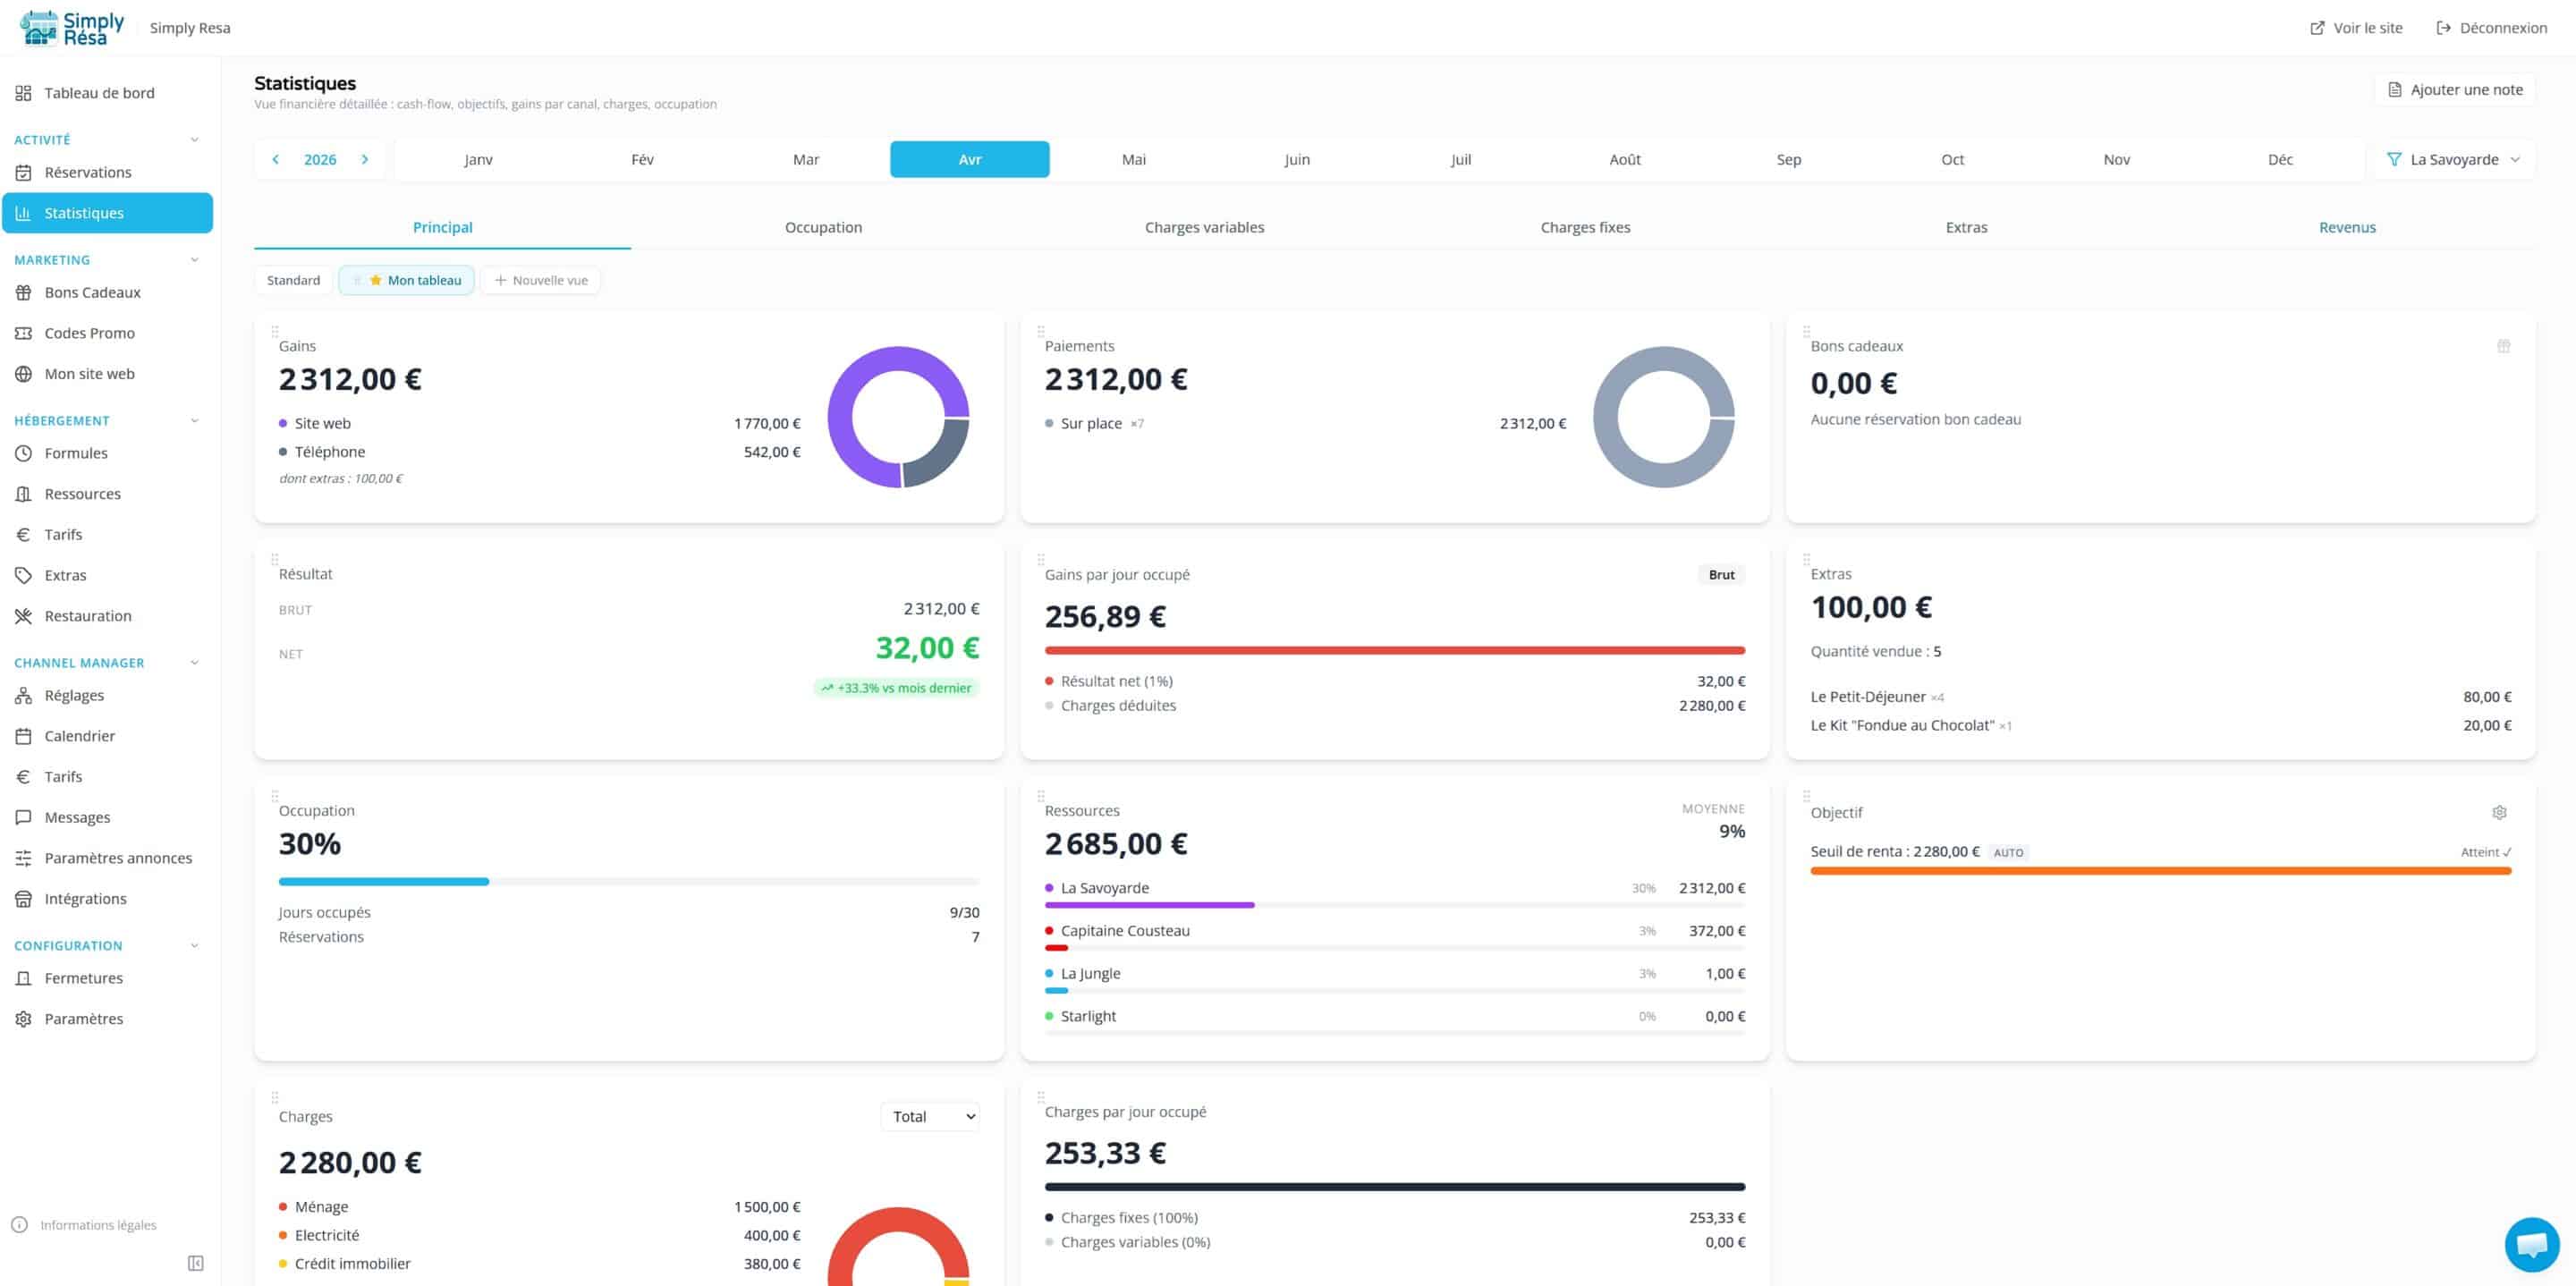Viewport: 2576px width, 1286px height.
Task: Click the Simply Resa logo
Action: click(x=72, y=28)
